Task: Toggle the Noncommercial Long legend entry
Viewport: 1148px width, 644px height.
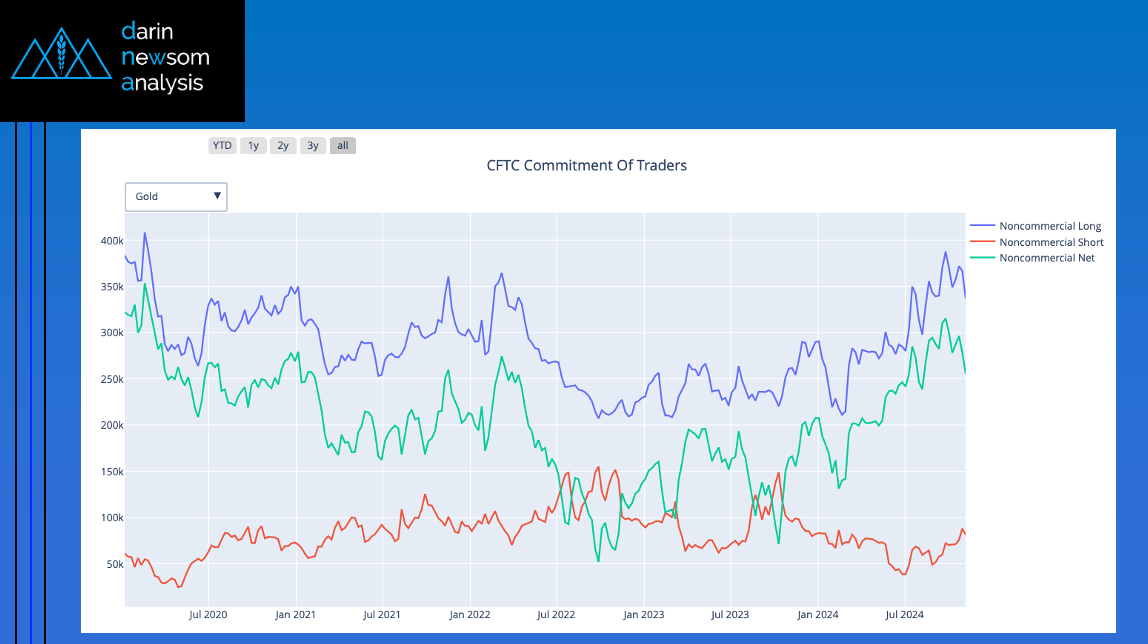Action: pyautogui.click(x=1050, y=226)
